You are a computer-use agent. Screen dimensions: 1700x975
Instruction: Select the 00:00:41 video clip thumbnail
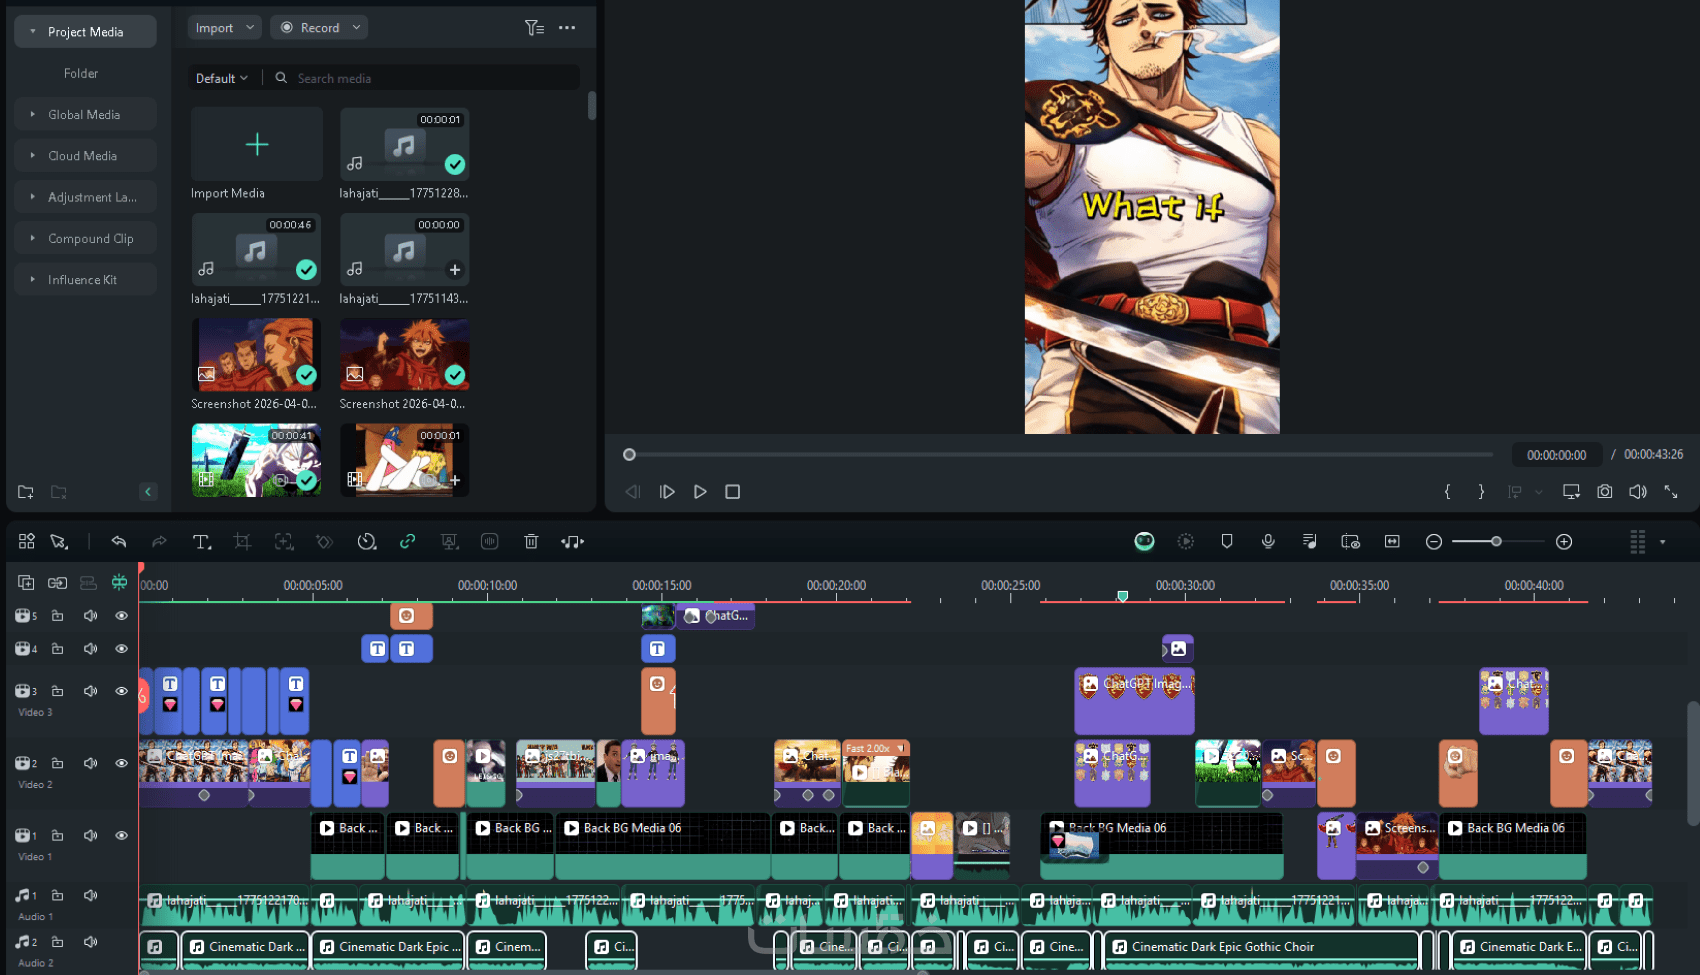tap(256, 460)
